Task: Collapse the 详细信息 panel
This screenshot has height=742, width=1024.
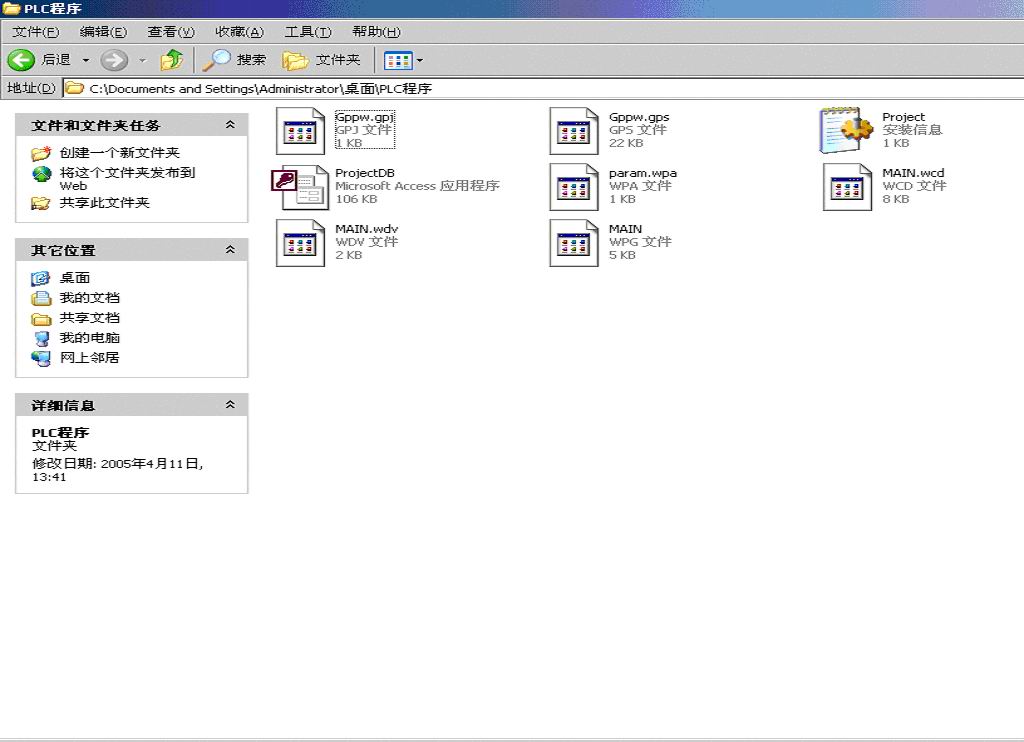Action: [x=230, y=405]
